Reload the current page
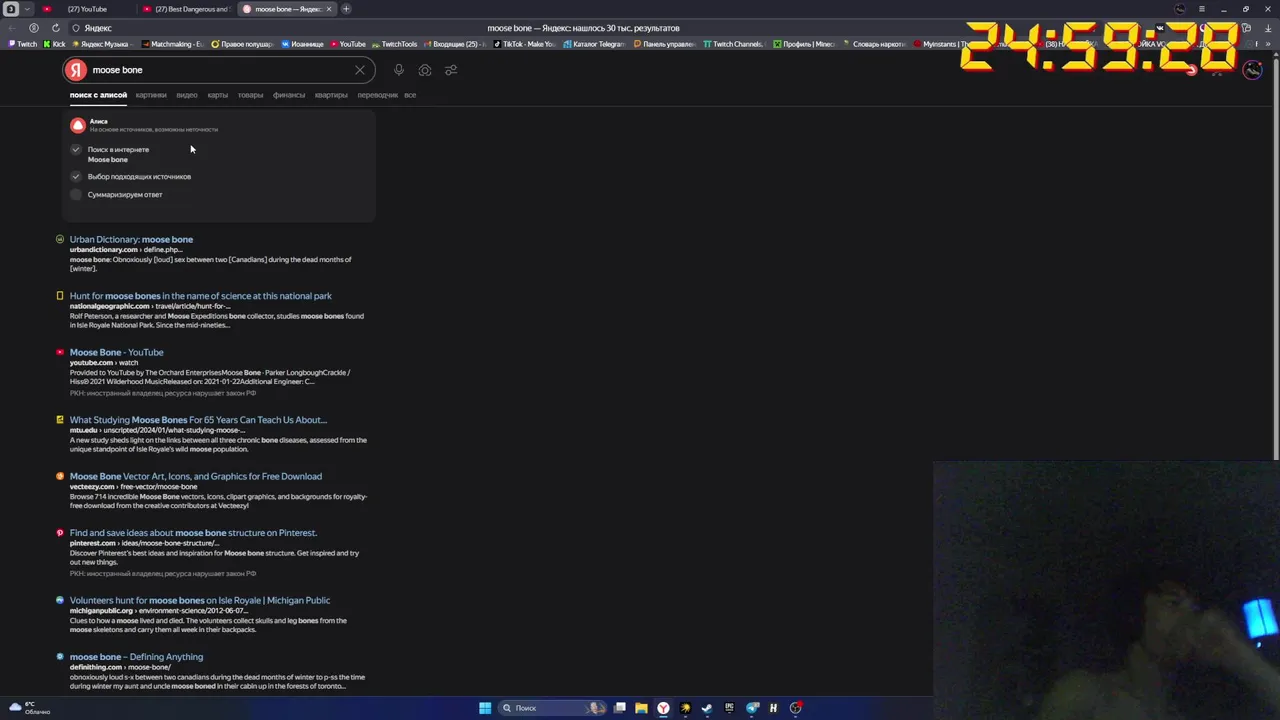The image size is (1280, 720). pos(56,28)
